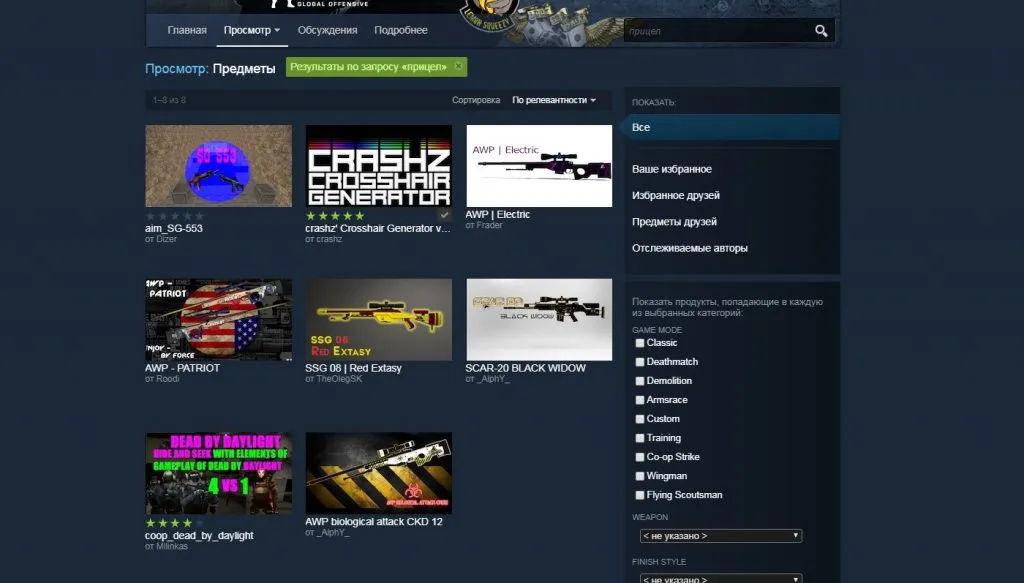Click the Counter-Strike Global Offensive logo
Image resolution: width=1024 pixels, height=583 pixels.
[319, 5]
